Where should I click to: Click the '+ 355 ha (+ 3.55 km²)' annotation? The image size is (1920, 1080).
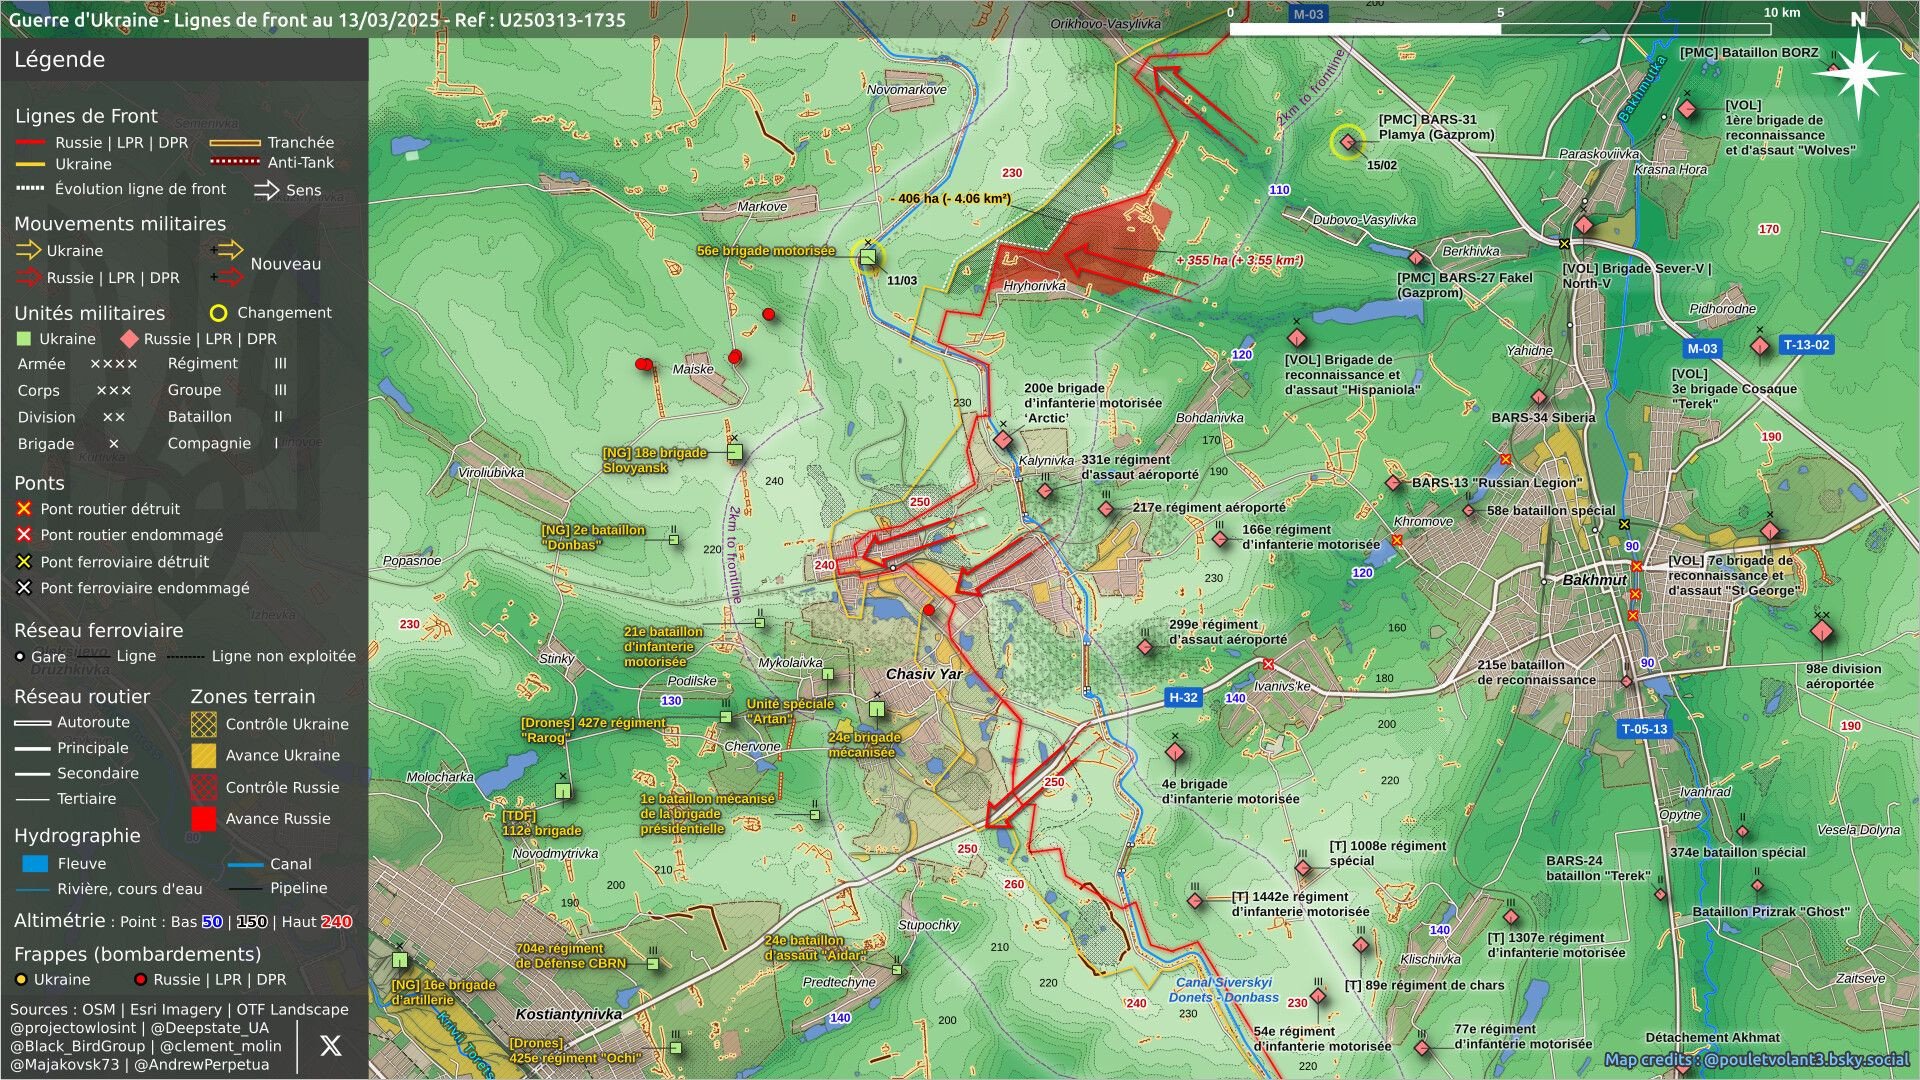pyautogui.click(x=1239, y=260)
